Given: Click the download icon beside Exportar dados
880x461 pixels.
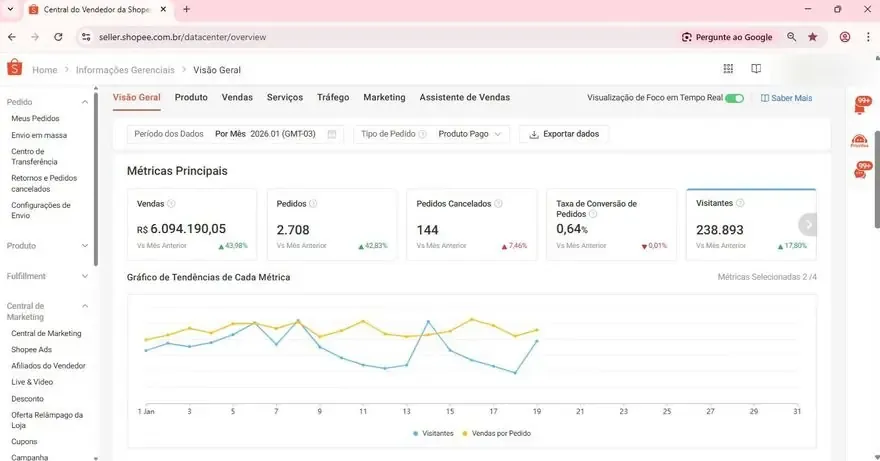Looking at the screenshot, I should (x=534, y=134).
